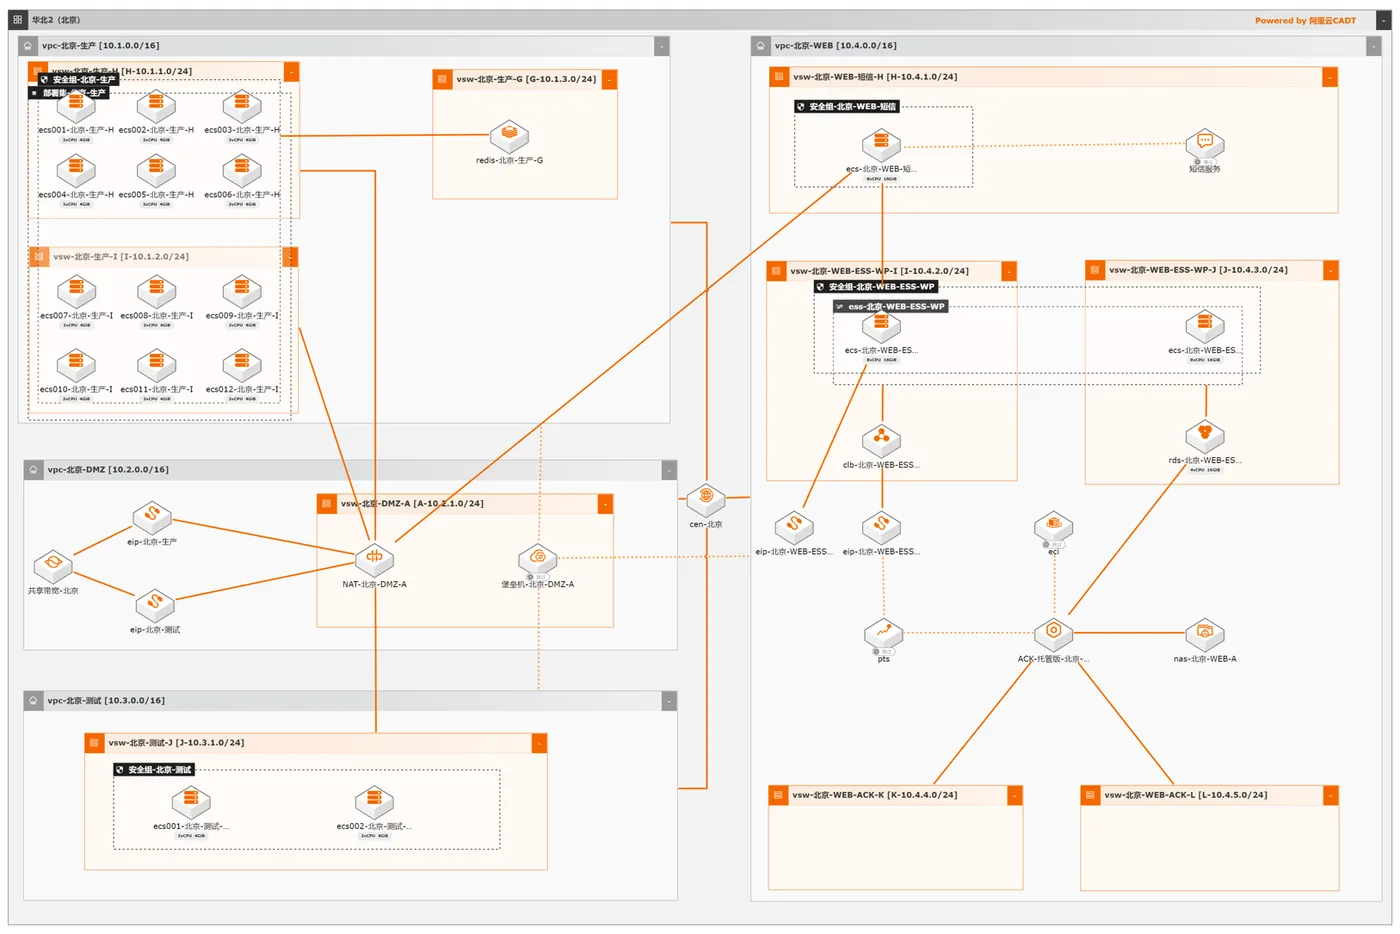This screenshot has height=934, width=1400.
Task: Click the rds-北京-WEB-ES database icon
Action: (x=1205, y=437)
